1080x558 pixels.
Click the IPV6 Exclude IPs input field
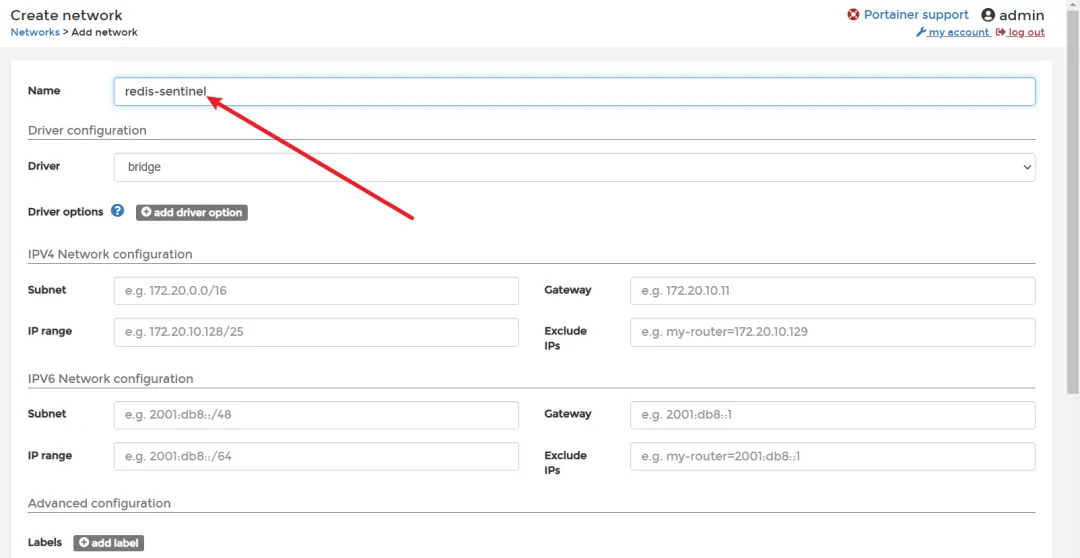(833, 456)
